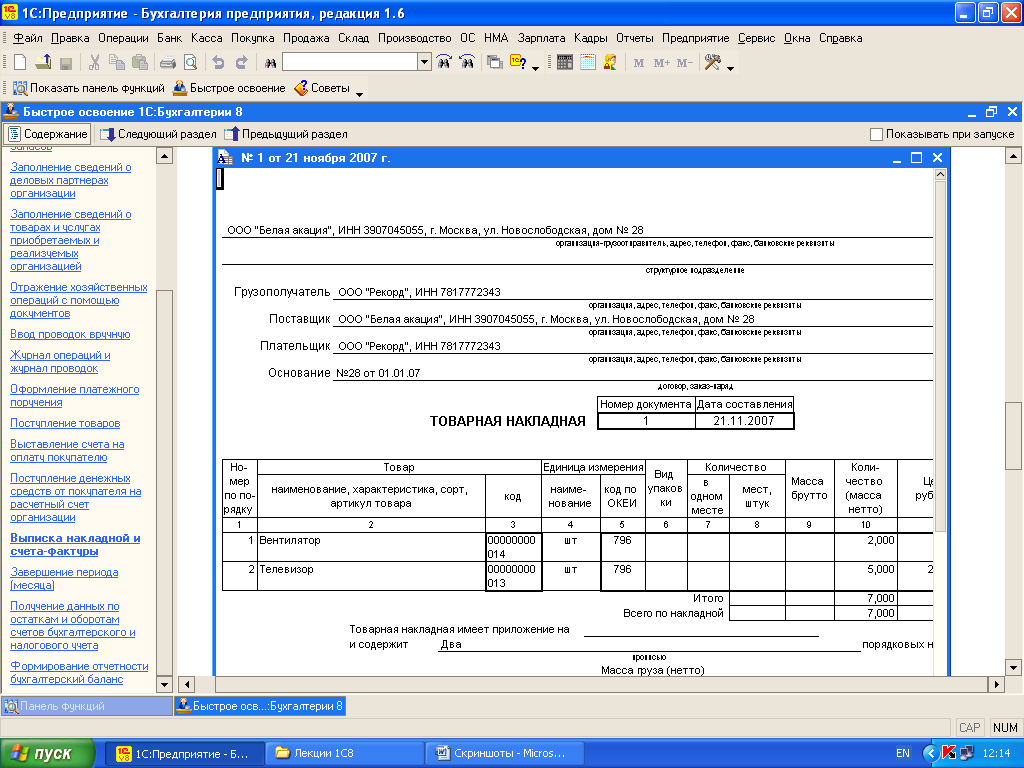1024x768 pixels.
Task: Open the Продажа menu
Action: point(306,38)
